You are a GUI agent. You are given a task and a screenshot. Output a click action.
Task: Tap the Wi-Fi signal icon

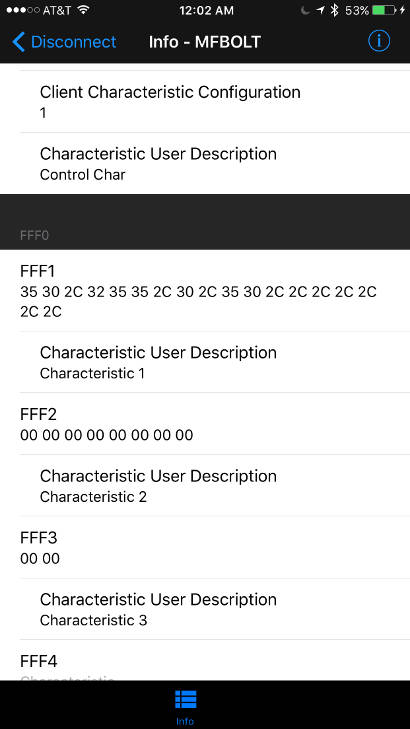tap(84, 10)
